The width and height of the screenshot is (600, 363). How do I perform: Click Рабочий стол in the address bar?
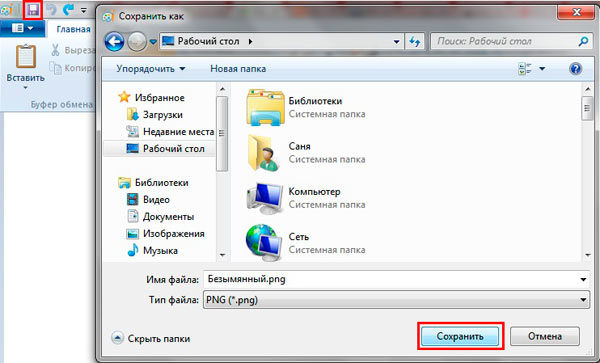coord(209,41)
